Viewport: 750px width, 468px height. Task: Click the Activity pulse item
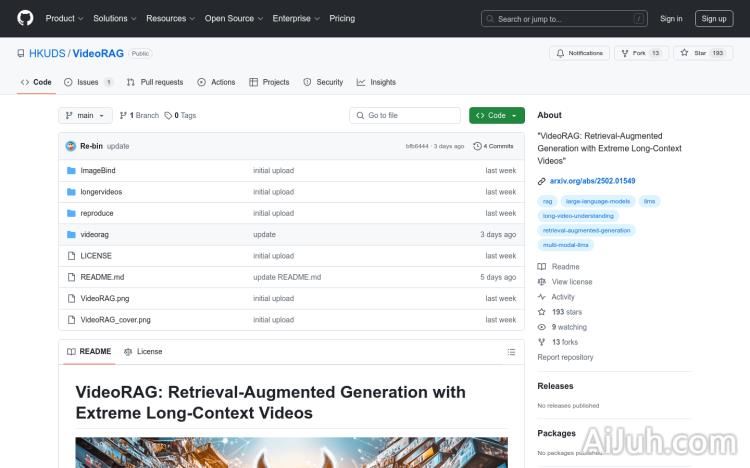pos(563,297)
